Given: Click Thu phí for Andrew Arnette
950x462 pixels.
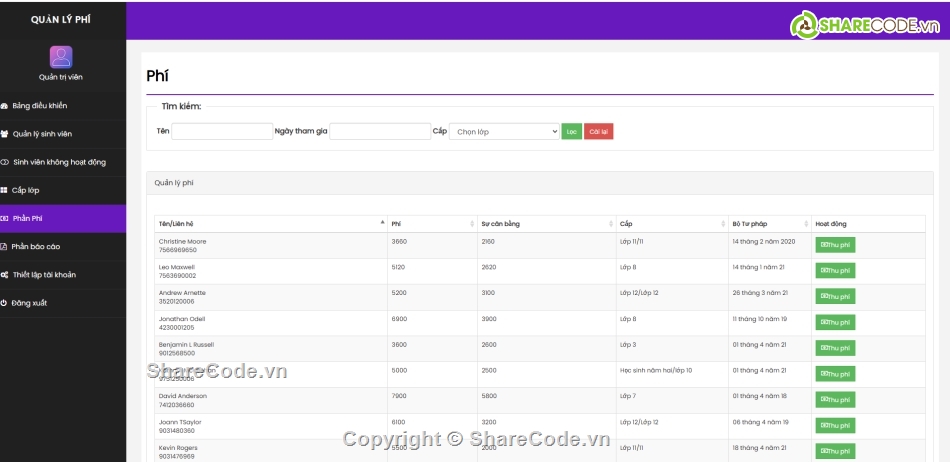Looking at the screenshot, I should (835, 296).
